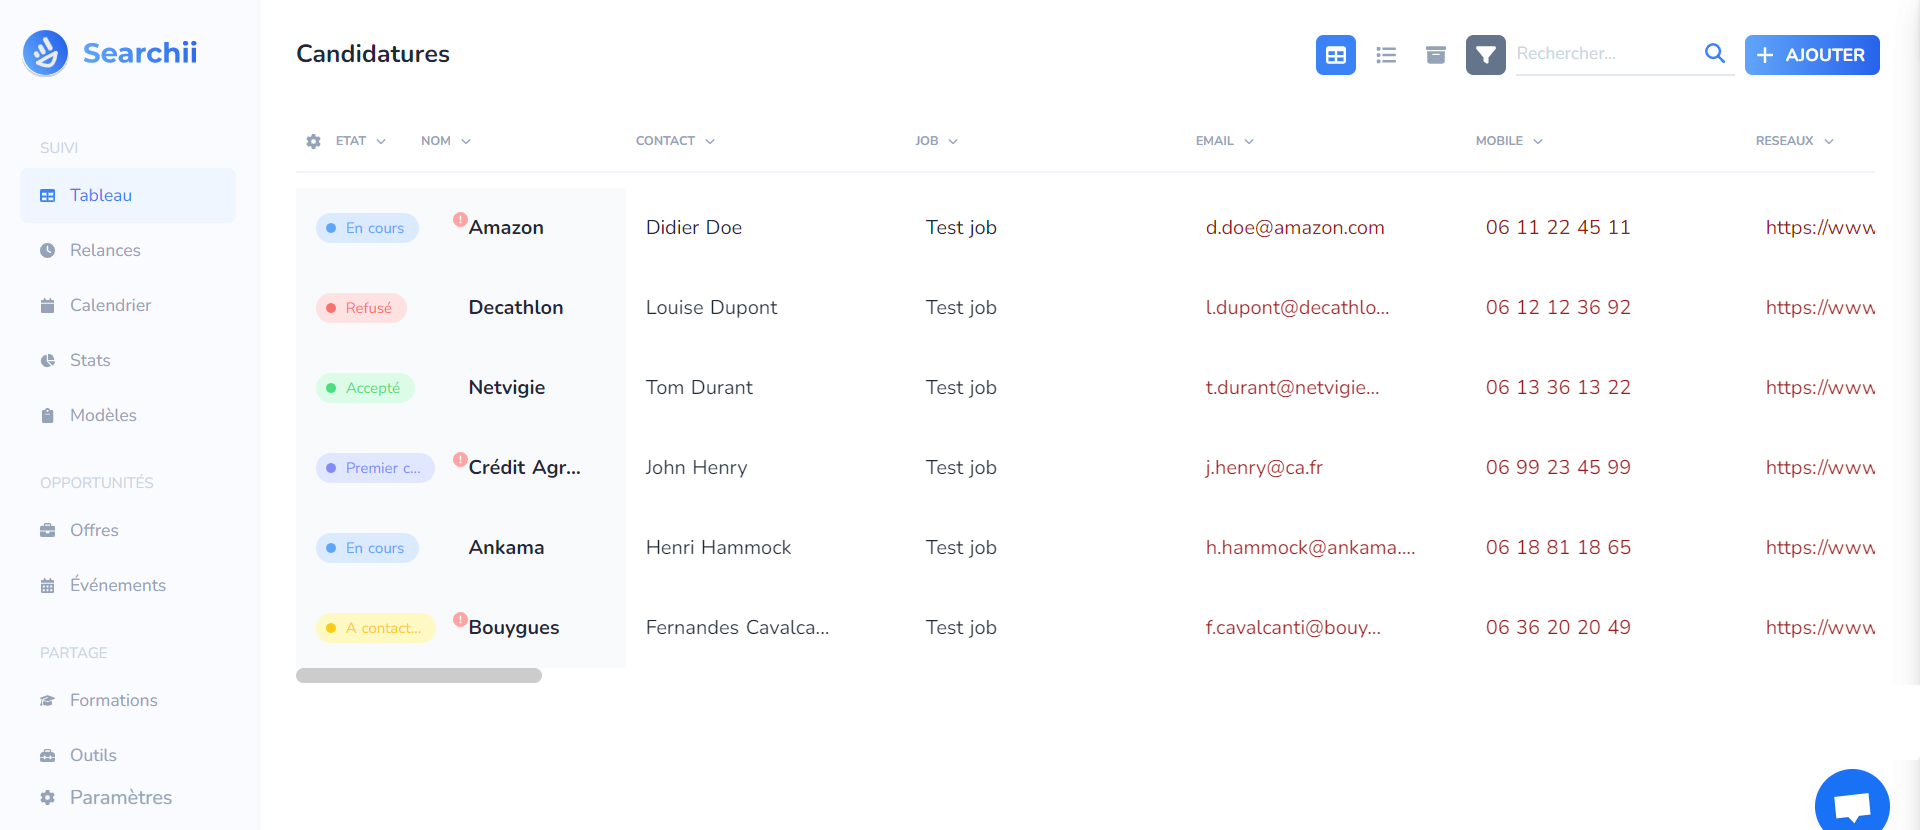Click the search magnifier icon
The image size is (1920, 830).
1715,53
